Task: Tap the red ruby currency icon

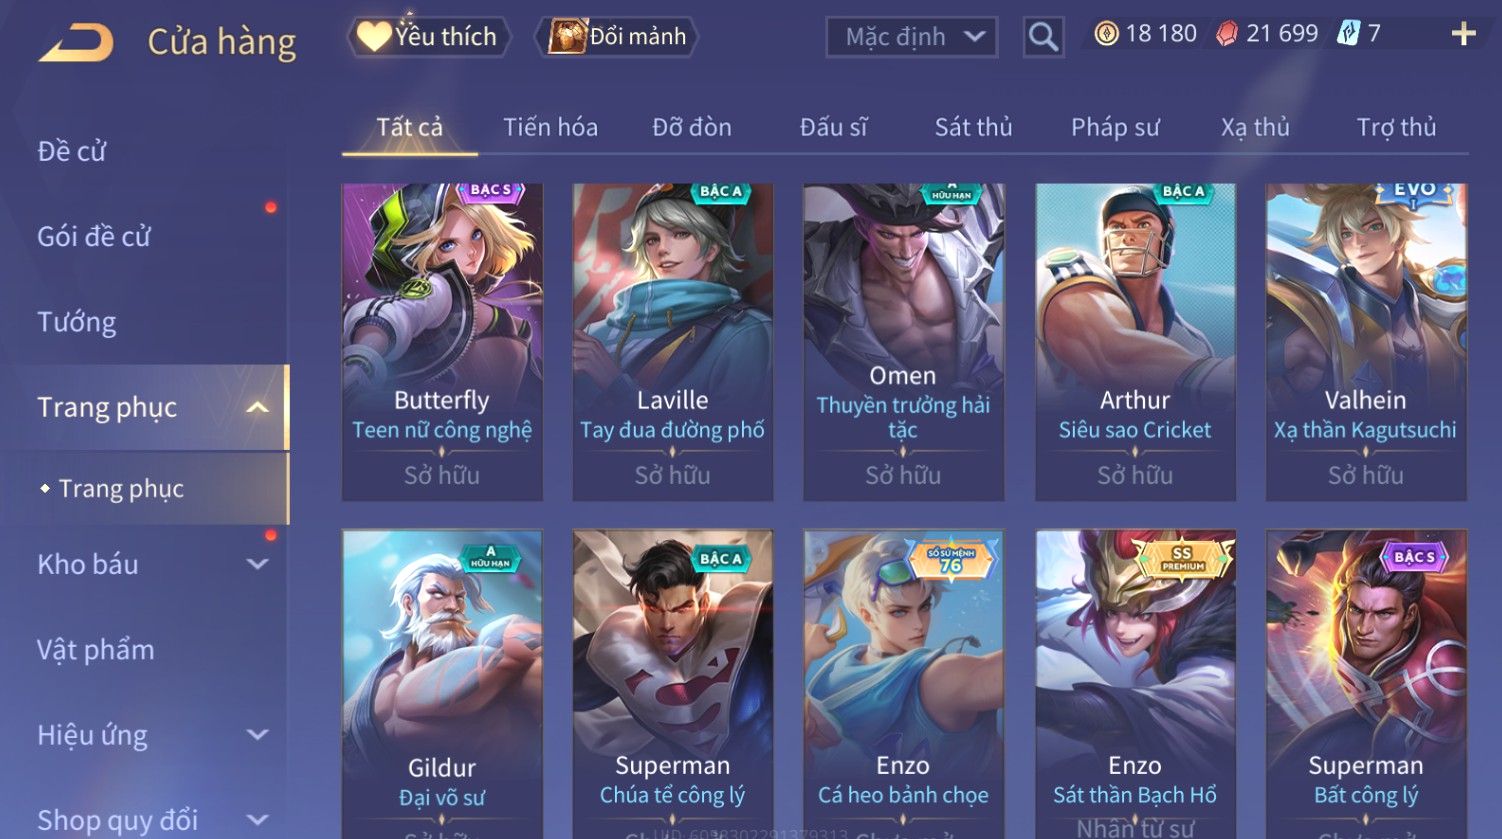Action: click(x=1226, y=34)
